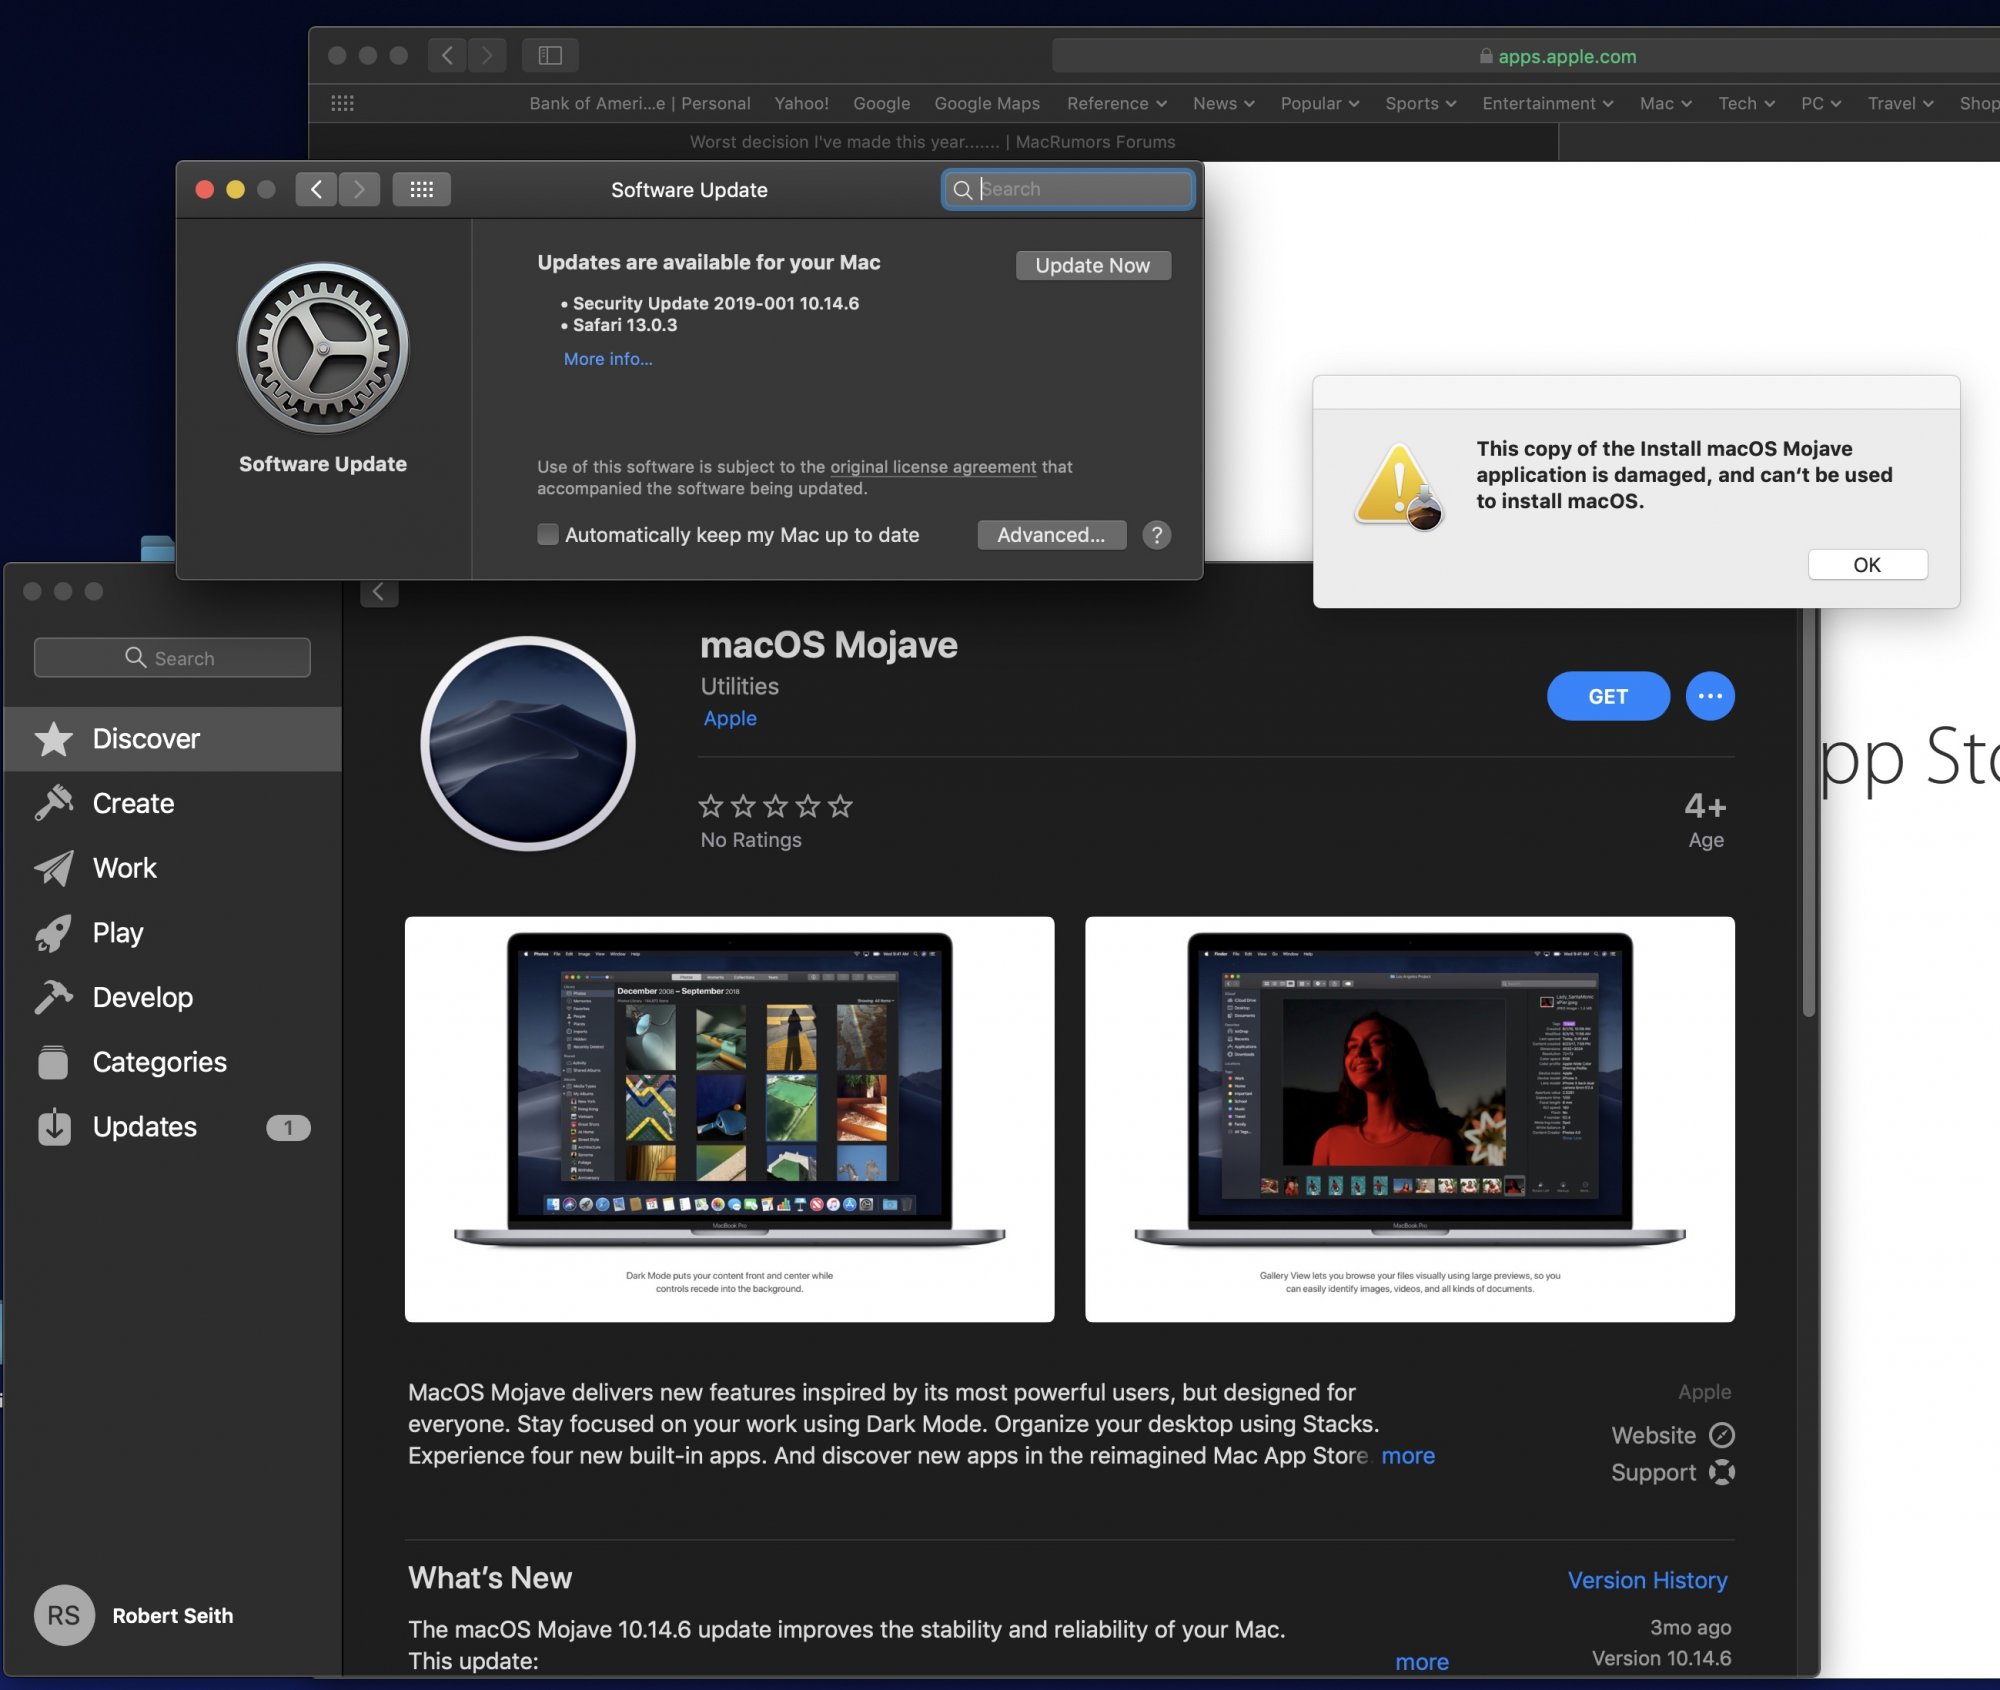
Task: Click the App Store search field
Action: click(x=172, y=658)
